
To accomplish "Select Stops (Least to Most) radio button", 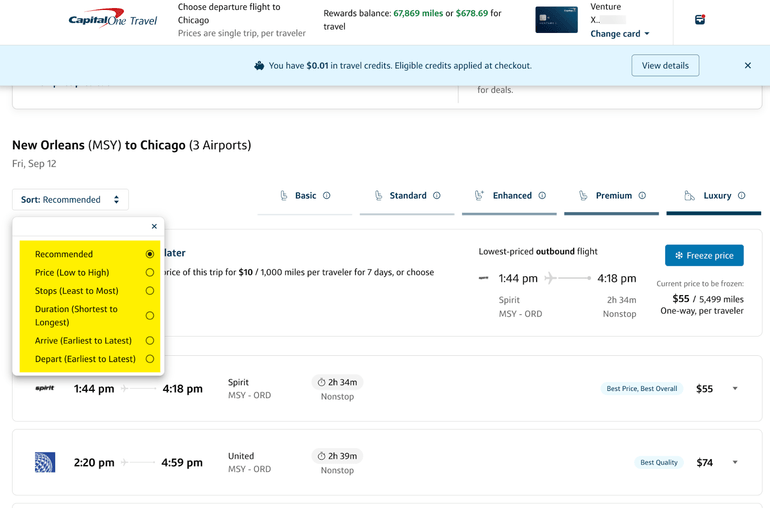I will coord(150,291).
